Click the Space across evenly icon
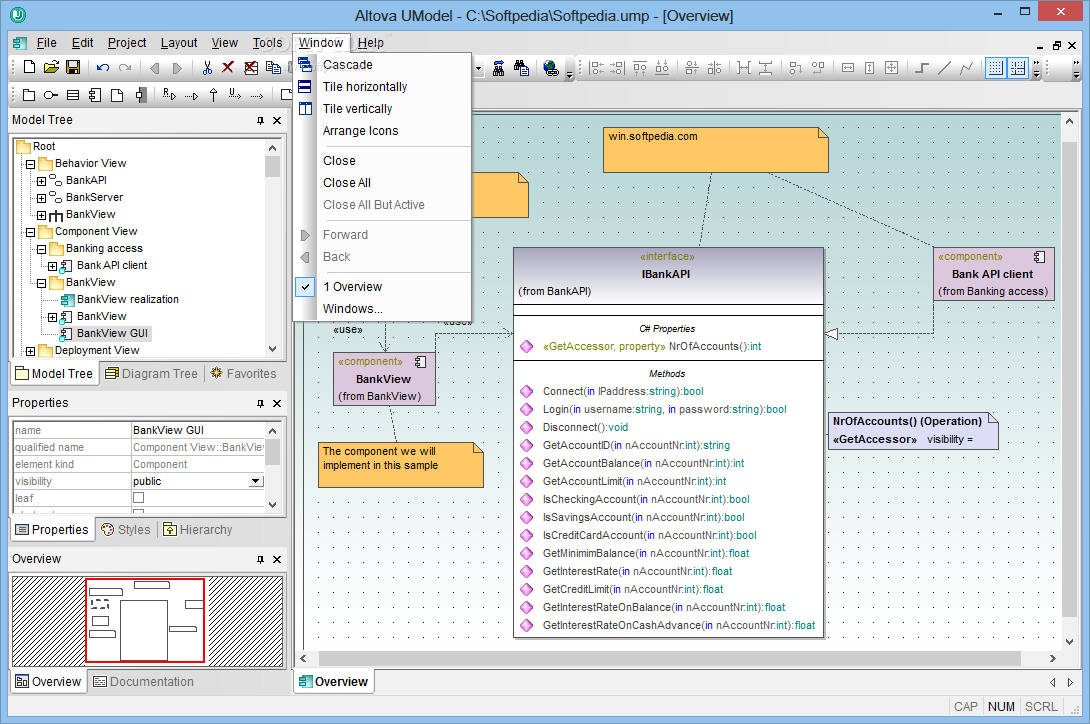This screenshot has width=1090, height=724. tap(744, 67)
